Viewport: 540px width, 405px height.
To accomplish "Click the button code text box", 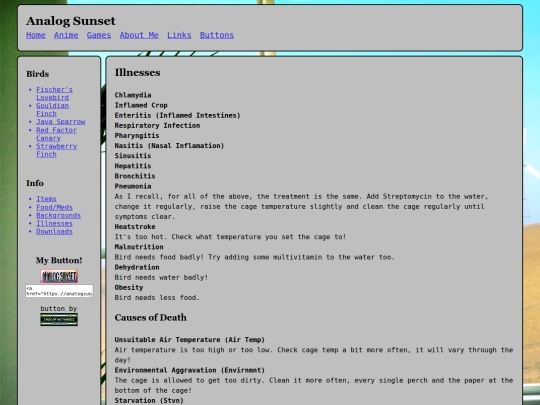I will tap(59, 291).
